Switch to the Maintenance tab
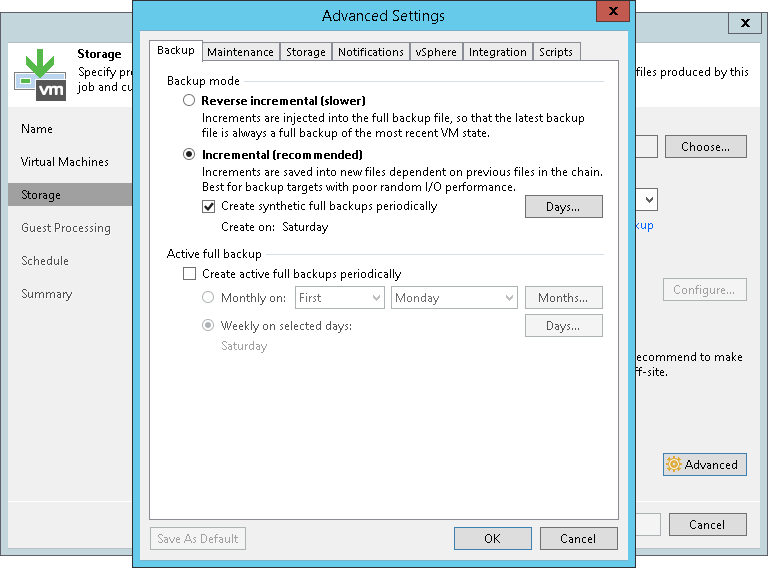Screen dimensions: 768x568 pos(240,52)
